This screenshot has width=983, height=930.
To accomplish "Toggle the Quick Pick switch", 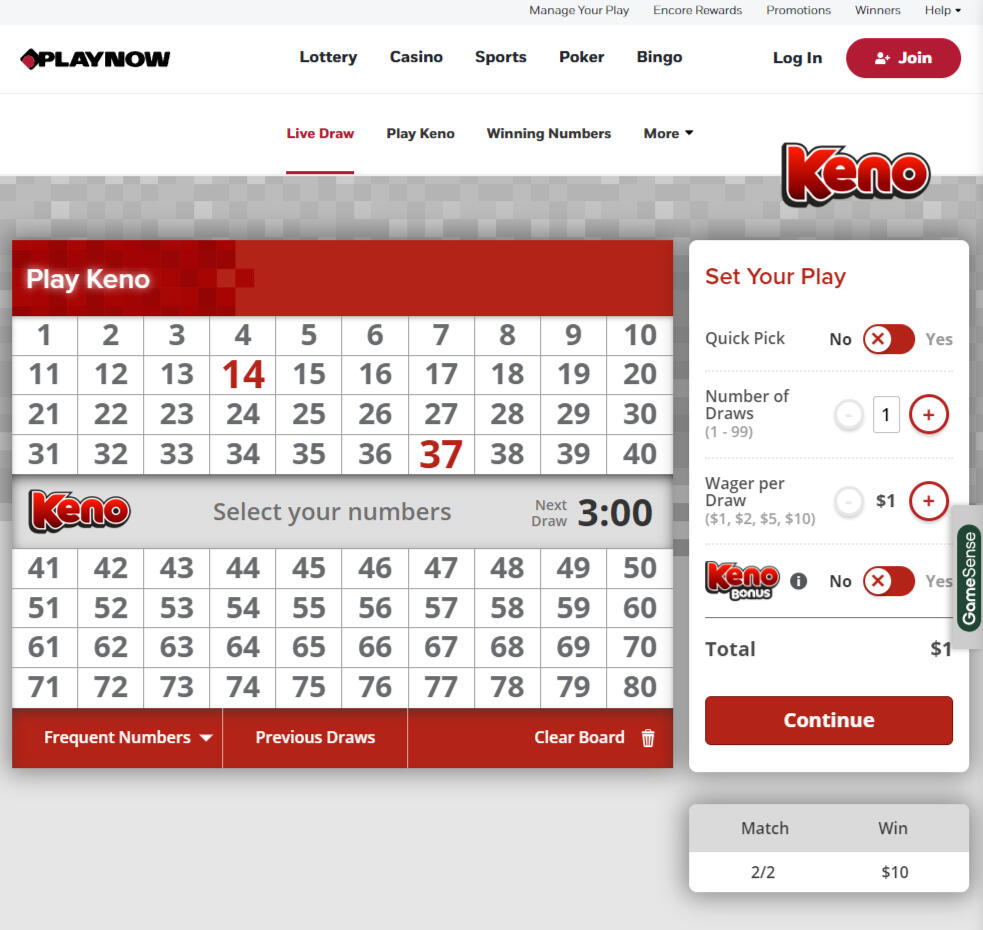I will pyautogui.click(x=888, y=339).
